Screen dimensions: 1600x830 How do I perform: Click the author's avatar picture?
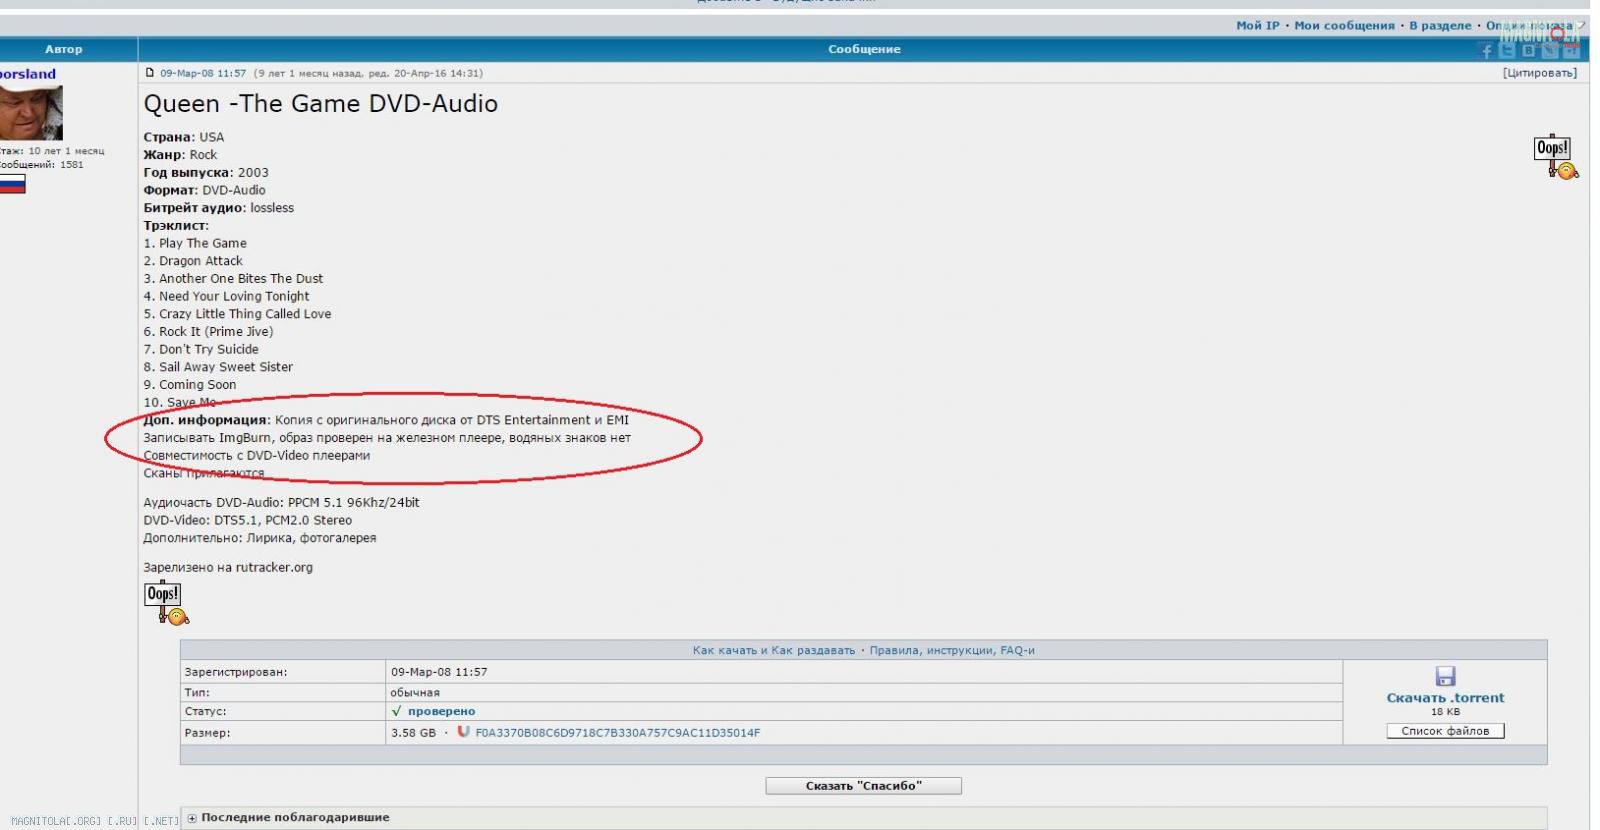pyautogui.click(x=30, y=112)
